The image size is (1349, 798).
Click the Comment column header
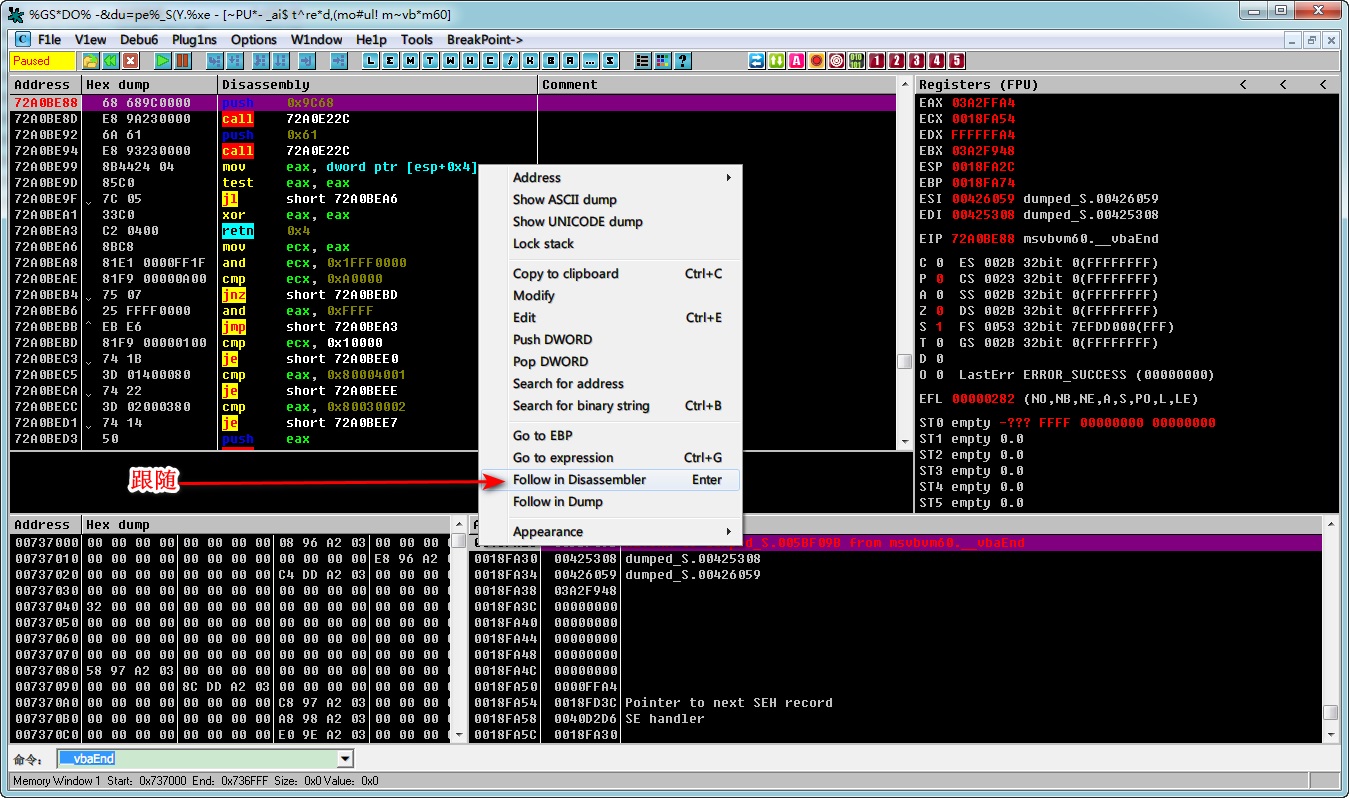719,85
